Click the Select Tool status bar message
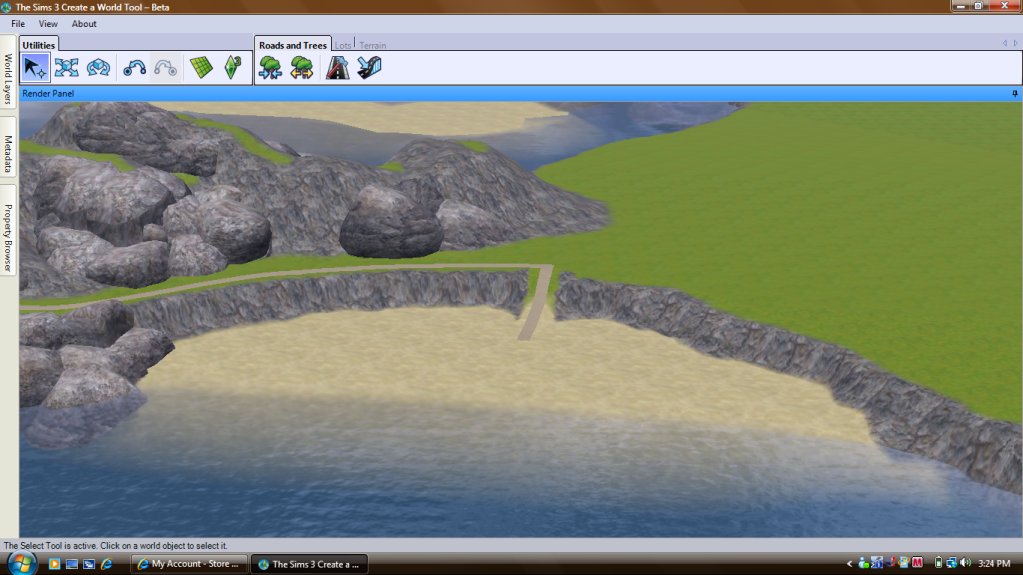The height and width of the screenshot is (575, 1023). 115,546
